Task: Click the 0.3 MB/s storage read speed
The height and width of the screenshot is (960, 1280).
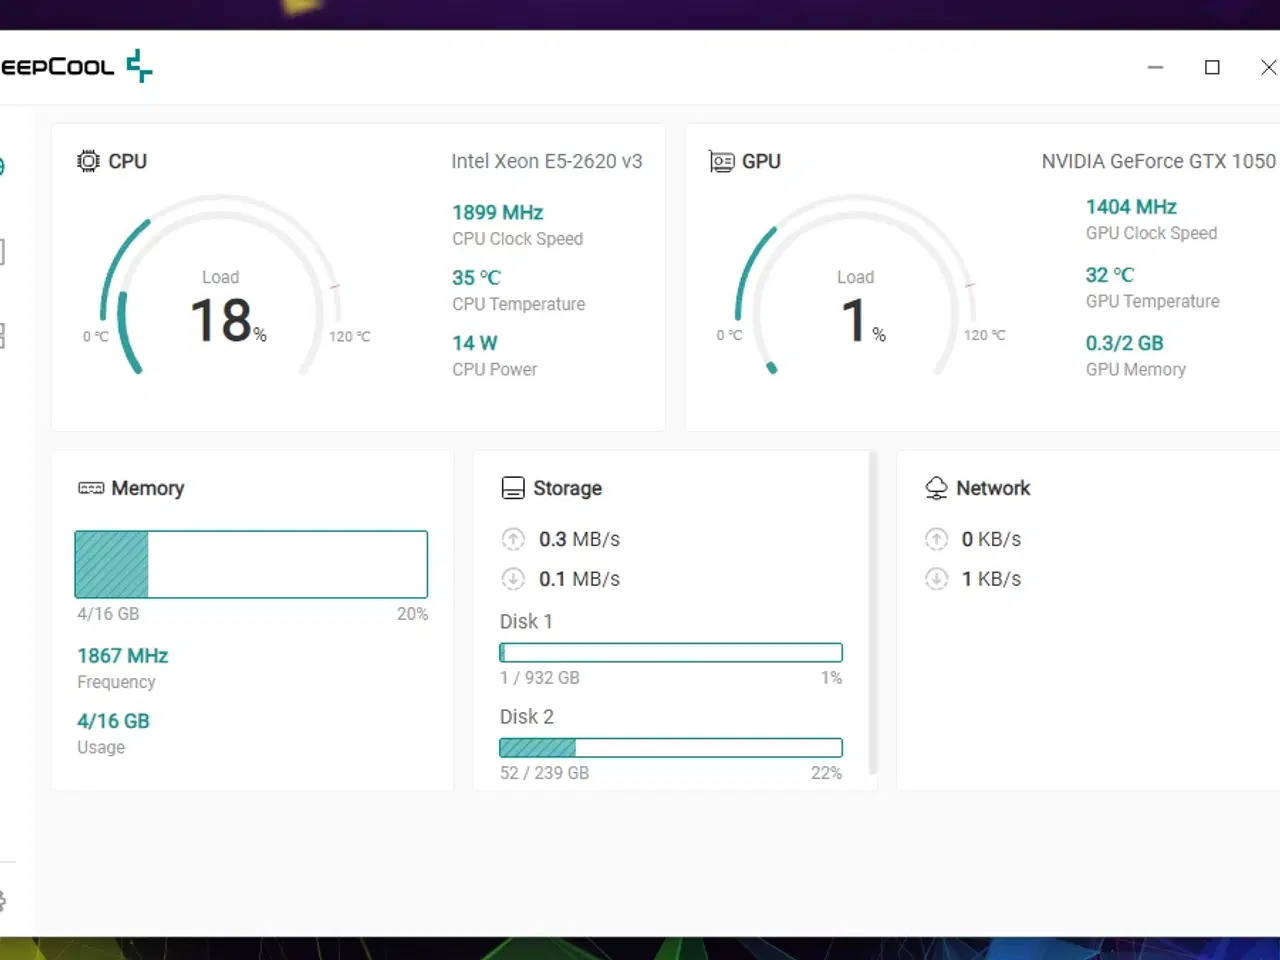Action: (579, 539)
